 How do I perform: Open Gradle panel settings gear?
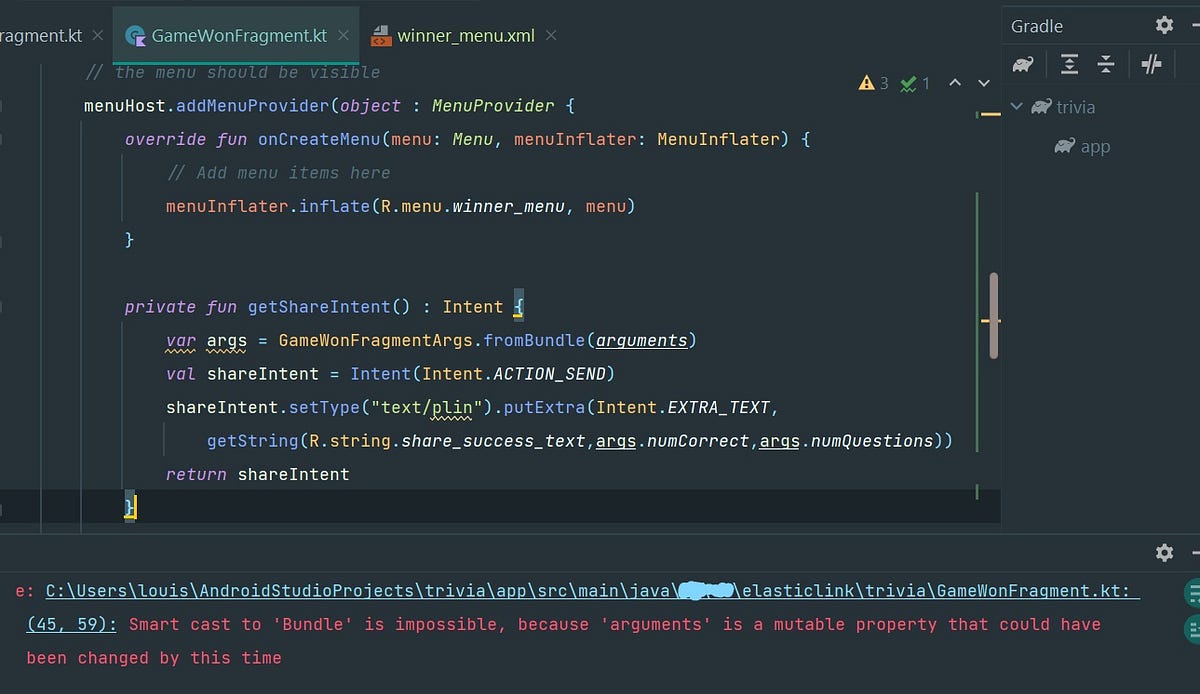pos(1164,23)
